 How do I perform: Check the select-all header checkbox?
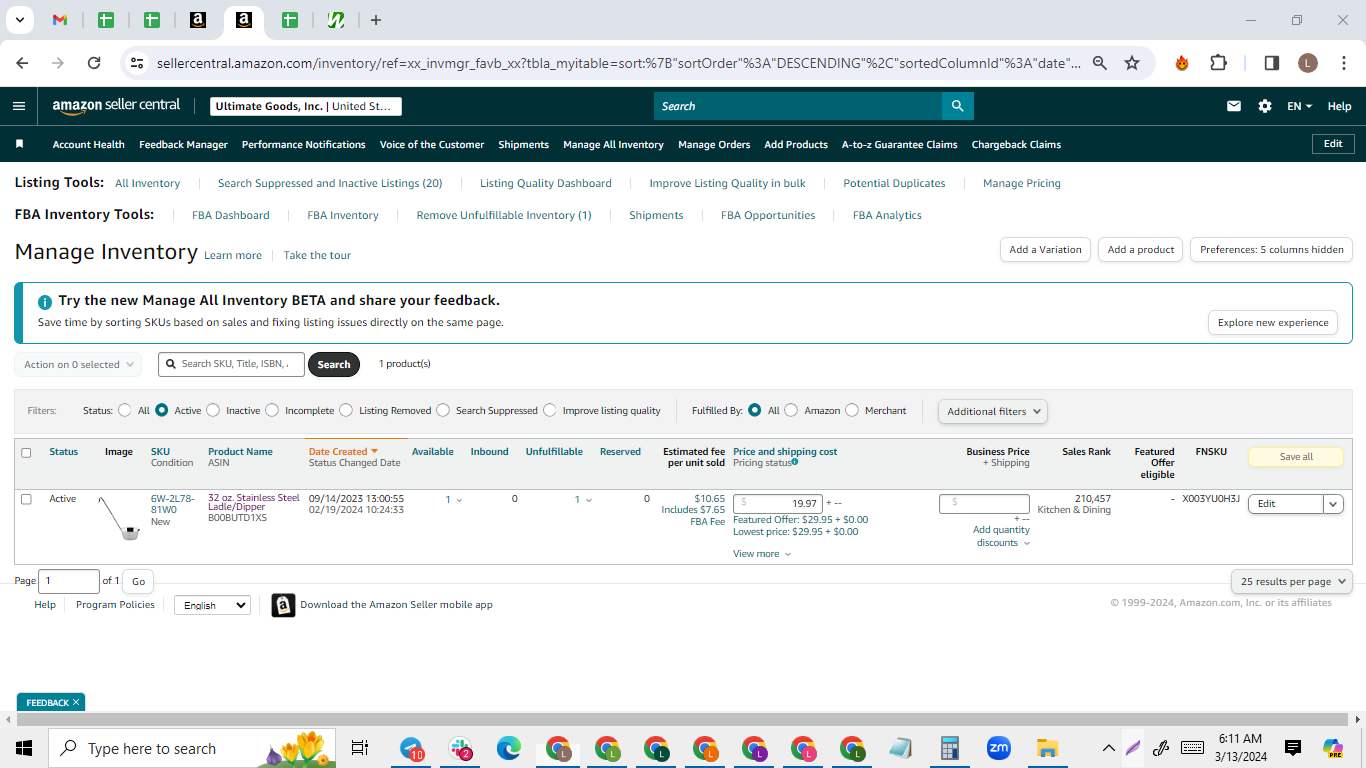click(27, 453)
